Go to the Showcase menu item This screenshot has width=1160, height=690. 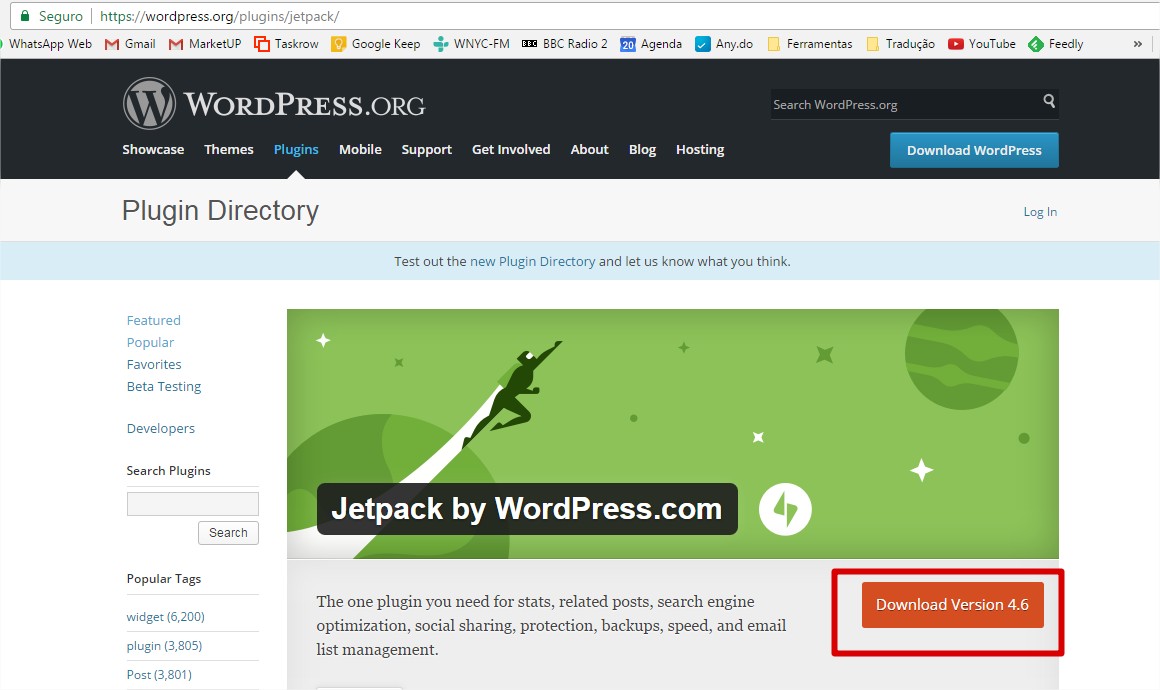(153, 149)
